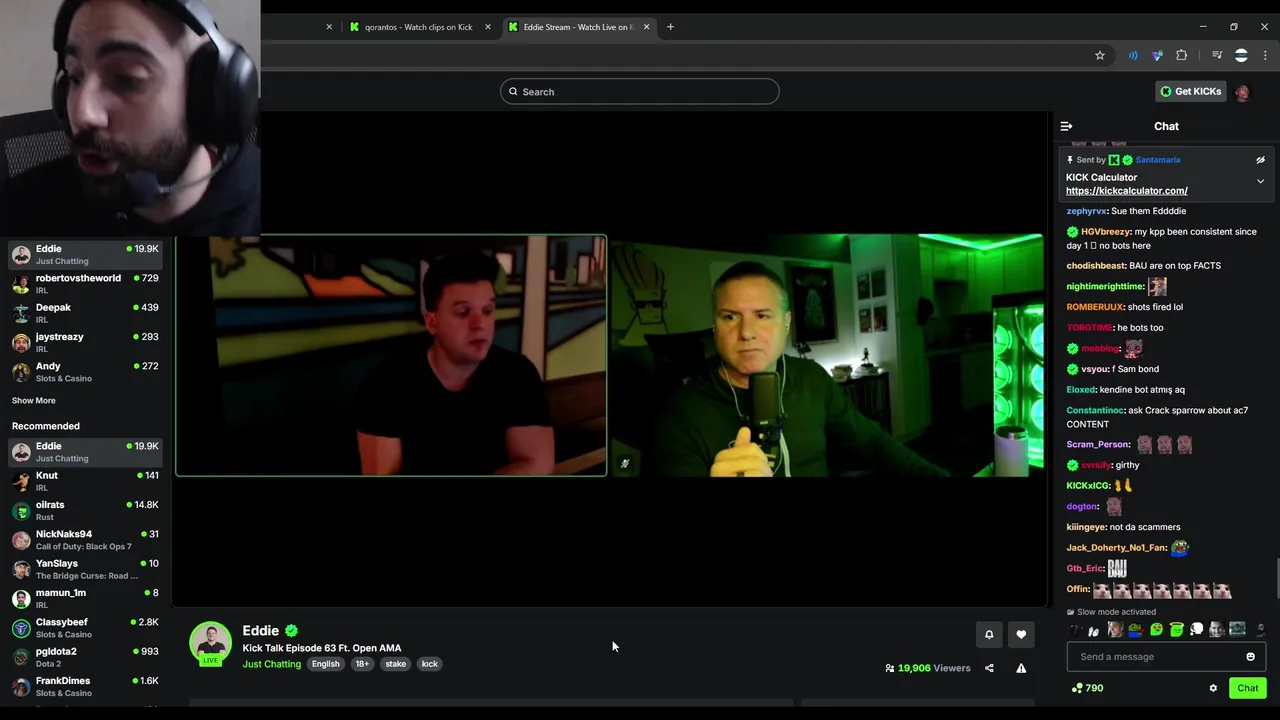
Task: Click zephyrvx username in chat
Action: click(1086, 211)
